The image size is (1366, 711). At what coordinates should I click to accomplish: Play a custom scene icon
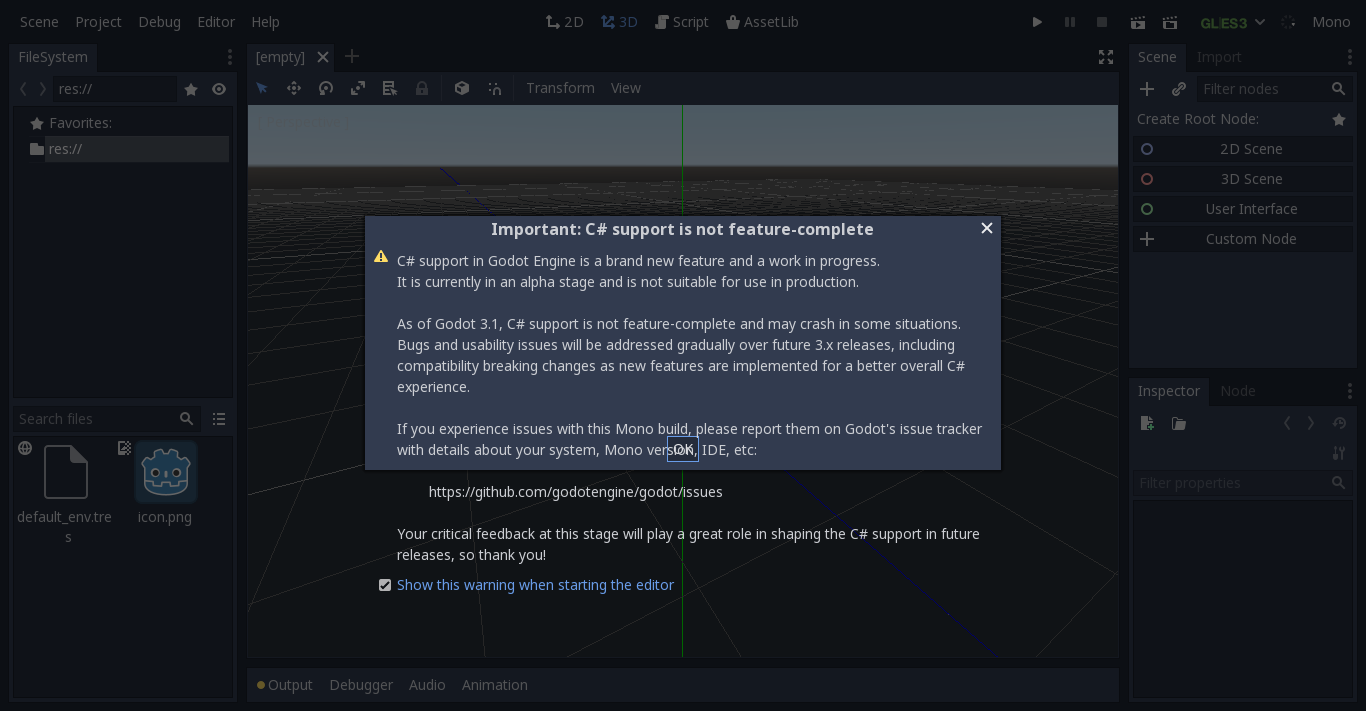click(x=1170, y=22)
